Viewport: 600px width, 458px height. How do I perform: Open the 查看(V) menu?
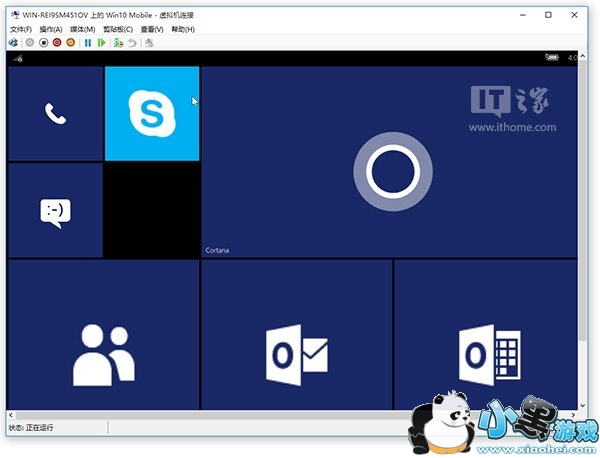[152, 30]
